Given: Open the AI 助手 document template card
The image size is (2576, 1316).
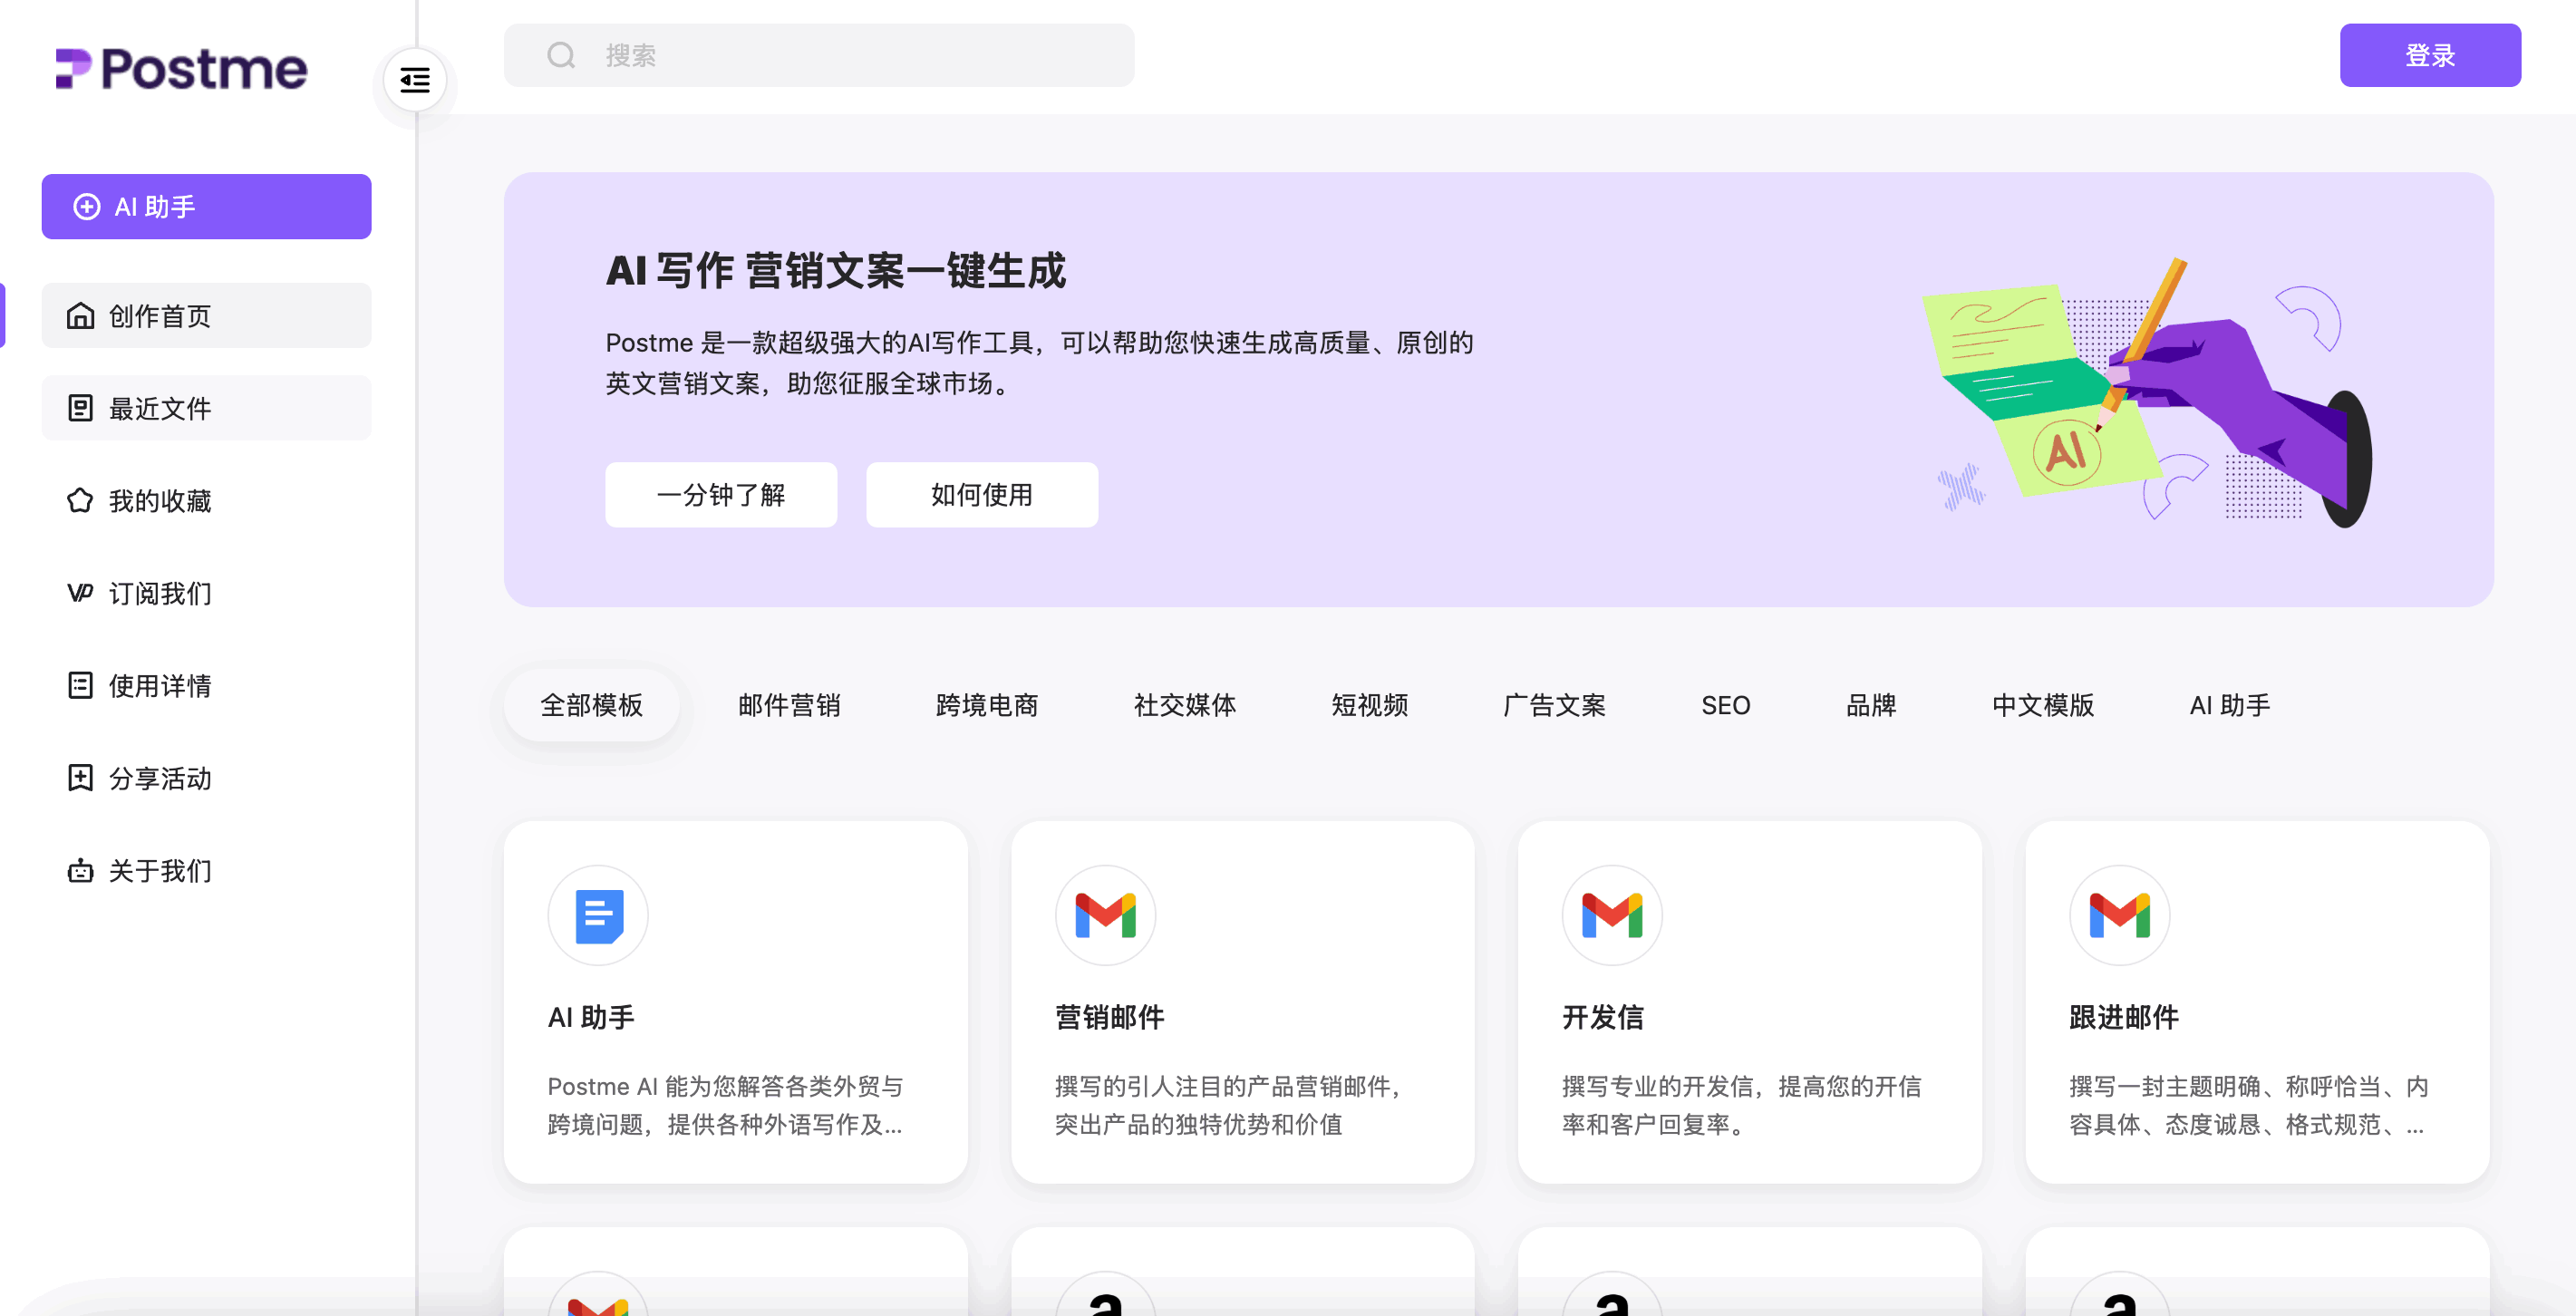Looking at the screenshot, I should (x=736, y=1002).
